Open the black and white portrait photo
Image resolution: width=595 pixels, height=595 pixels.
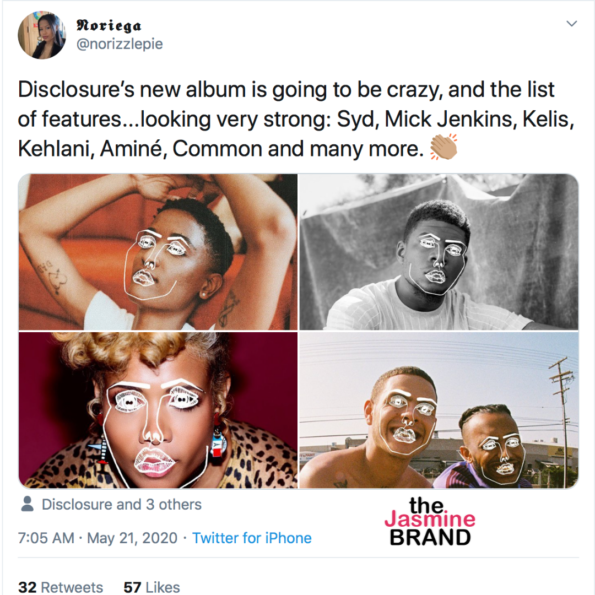(x=439, y=252)
